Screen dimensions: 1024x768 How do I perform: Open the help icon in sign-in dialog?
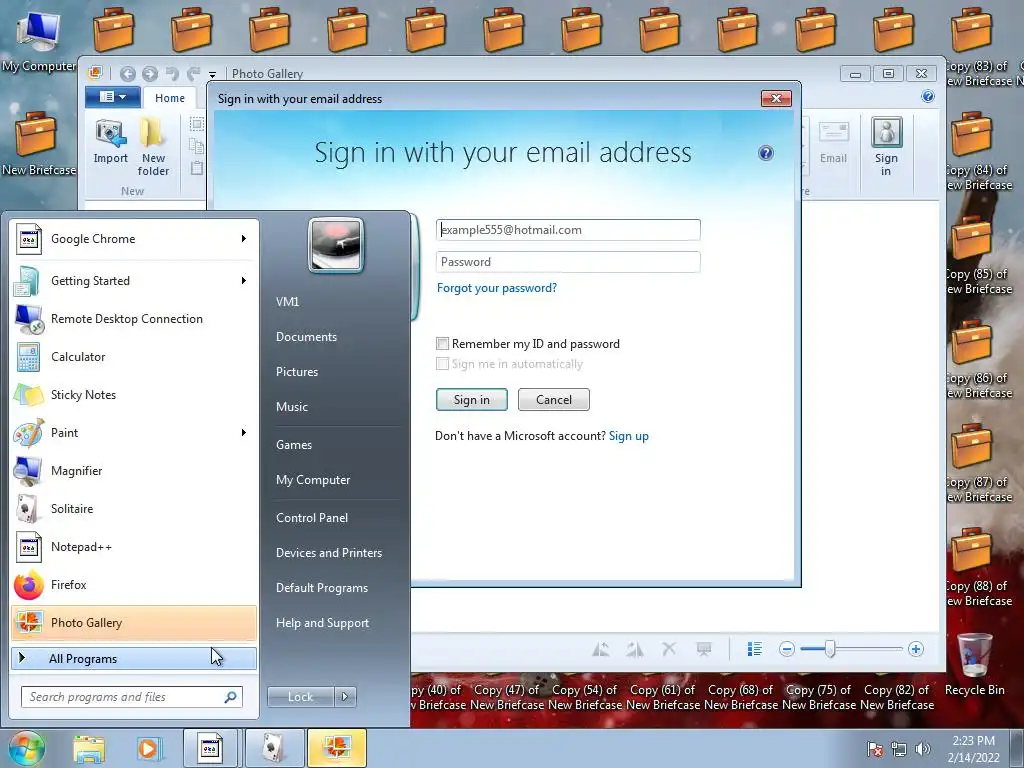click(765, 153)
